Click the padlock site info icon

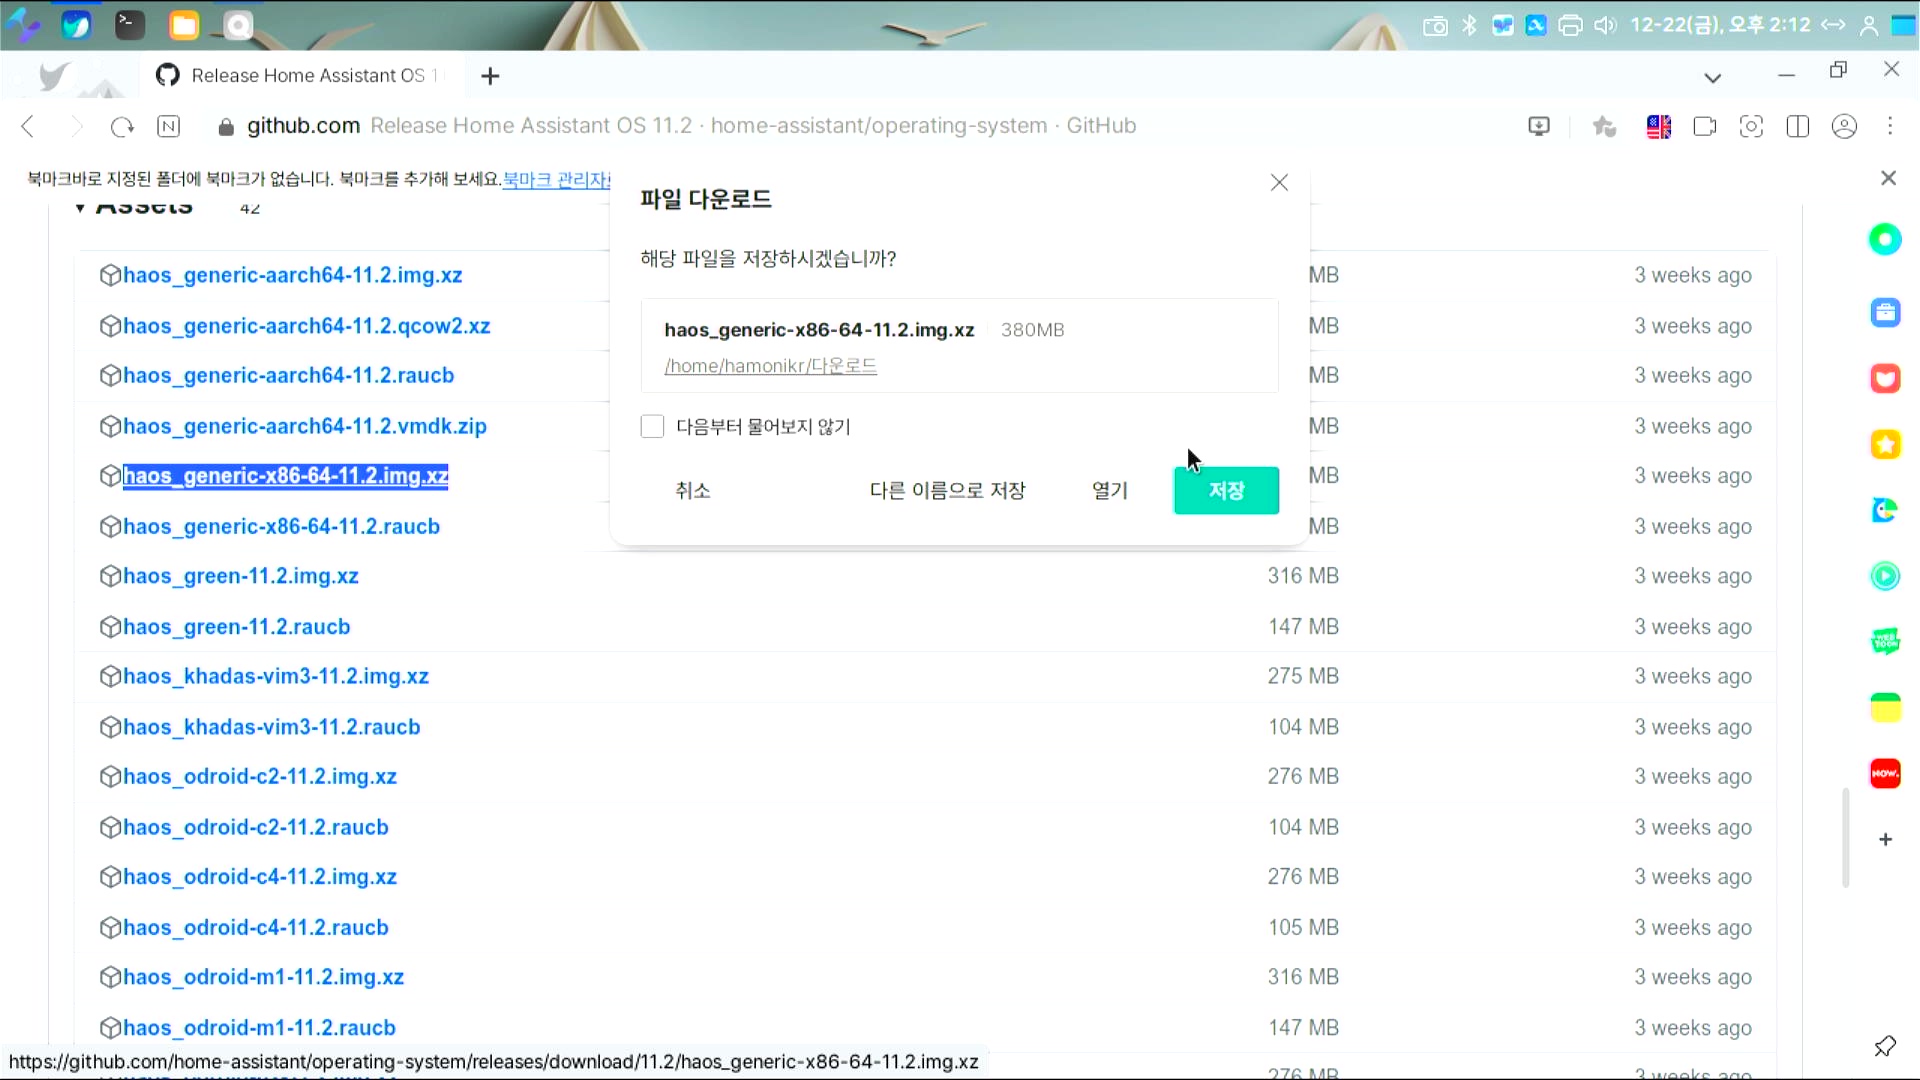(x=226, y=127)
